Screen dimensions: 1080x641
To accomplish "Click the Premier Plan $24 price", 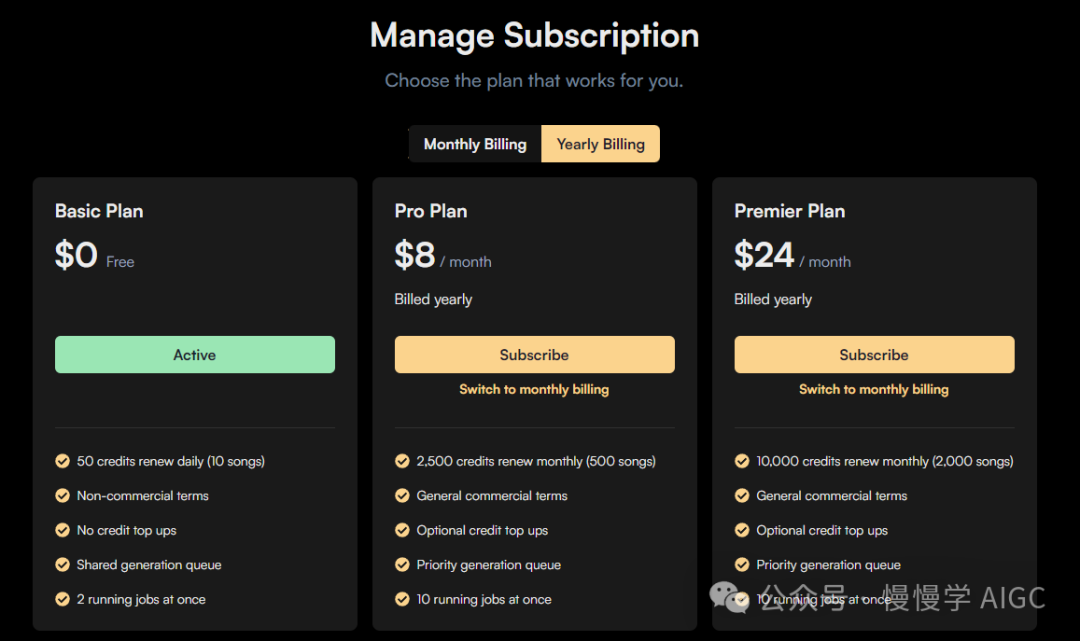I will [x=764, y=255].
